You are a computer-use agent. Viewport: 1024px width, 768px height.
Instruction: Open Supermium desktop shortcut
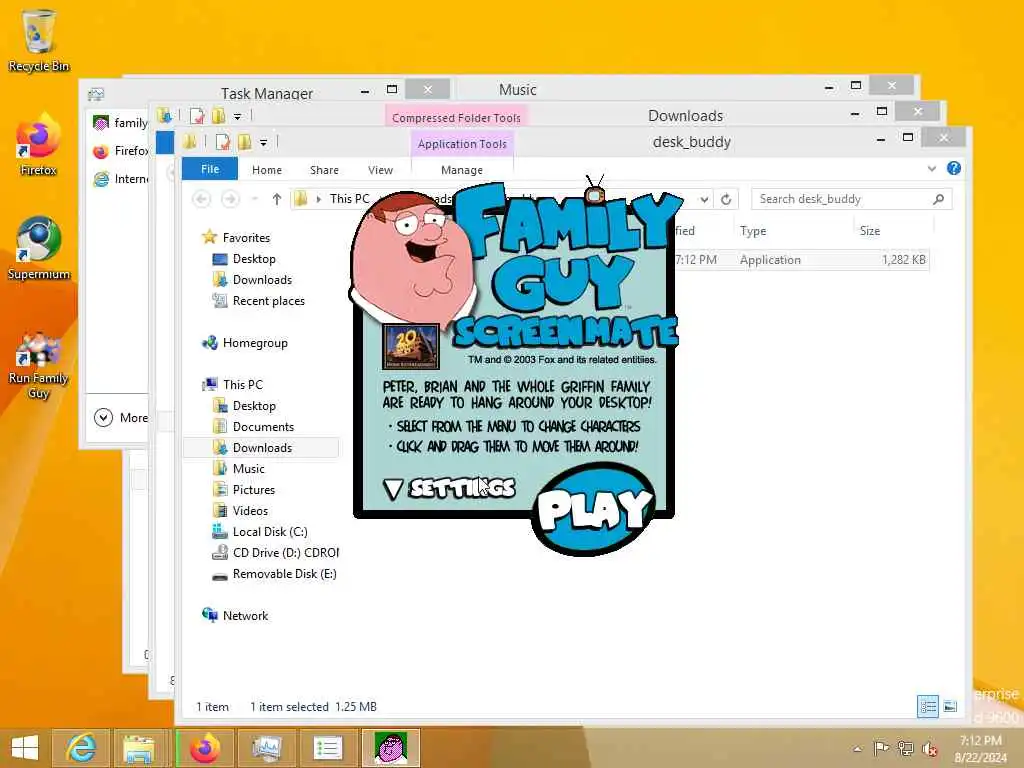click(x=39, y=249)
